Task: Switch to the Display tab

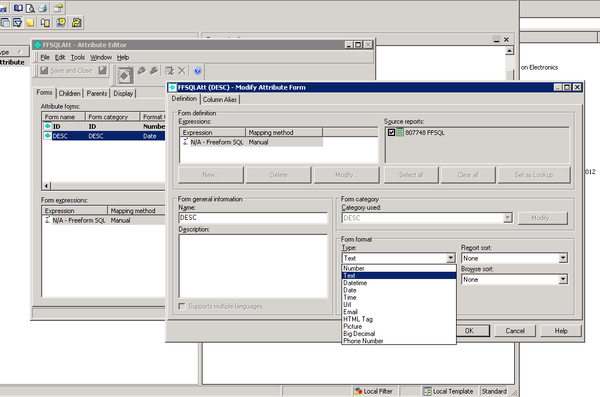Action: pos(123,93)
